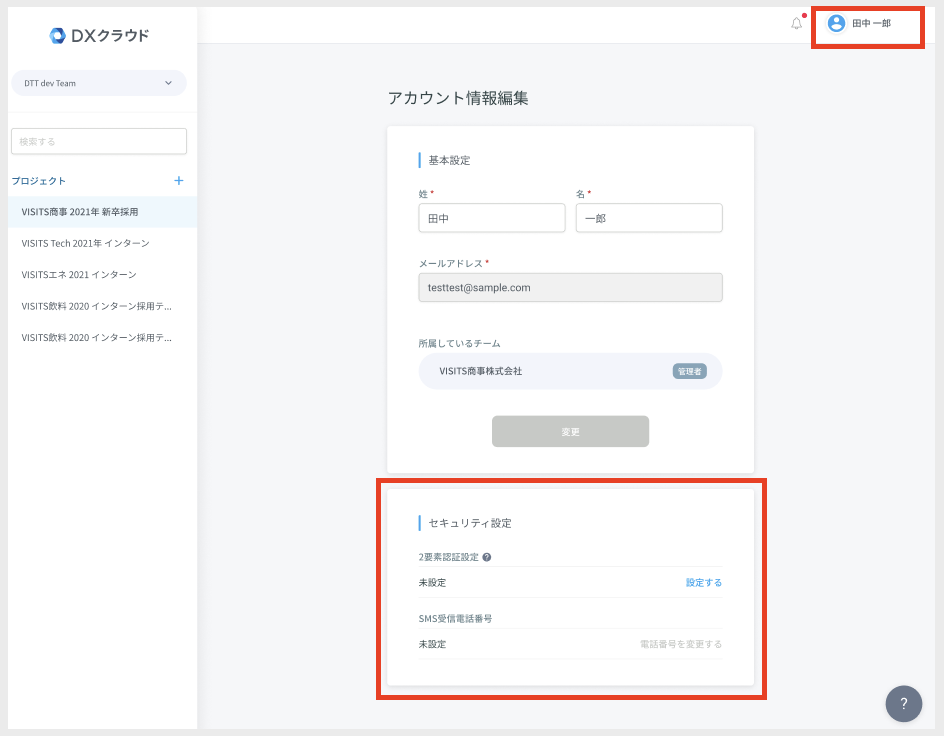Image resolution: width=944 pixels, height=736 pixels.
Task: Click the user avatar icon beside 田中 一郎
Action: [x=836, y=23]
